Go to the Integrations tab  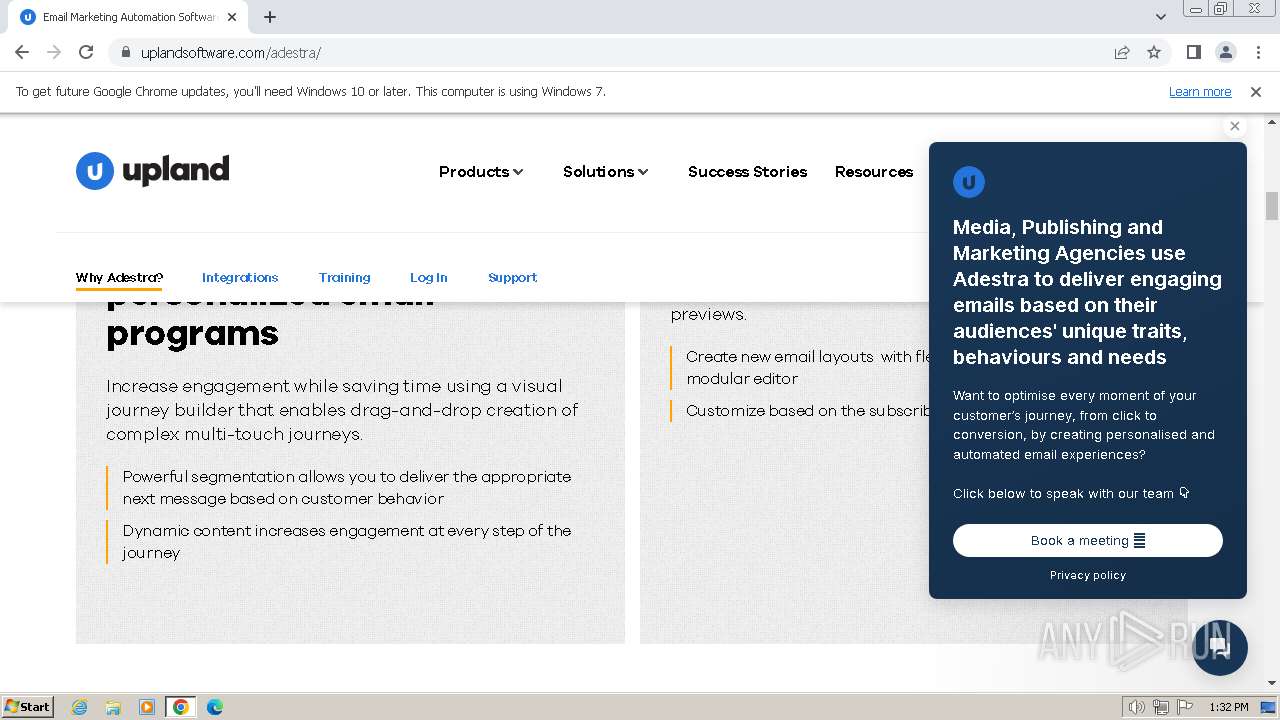click(240, 278)
